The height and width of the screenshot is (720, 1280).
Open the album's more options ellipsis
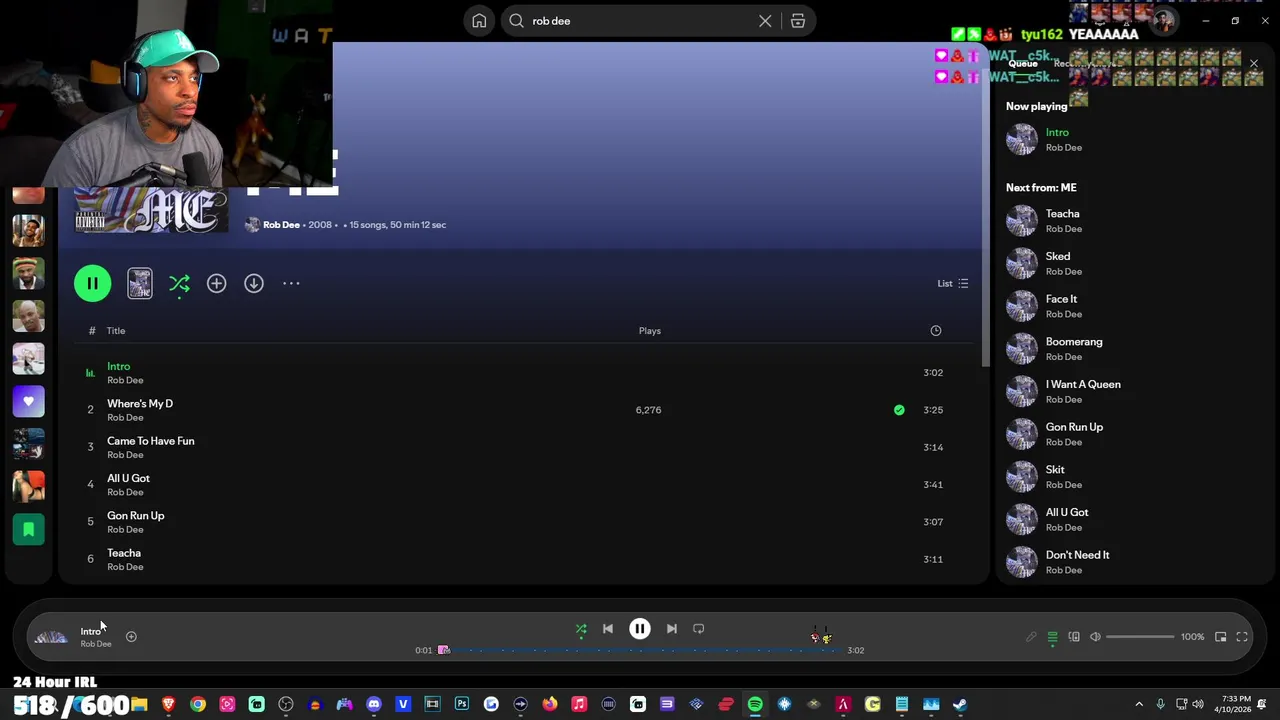pyautogui.click(x=291, y=284)
